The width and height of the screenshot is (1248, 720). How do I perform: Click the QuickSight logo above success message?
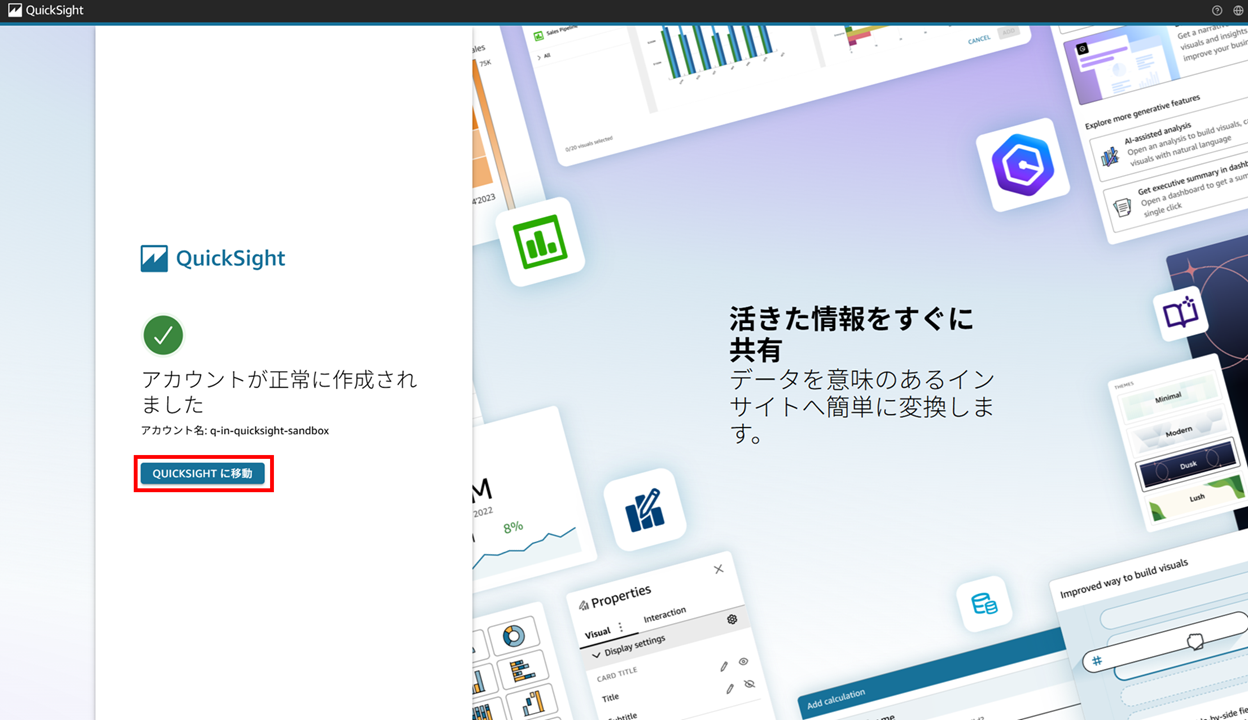point(213,258)
